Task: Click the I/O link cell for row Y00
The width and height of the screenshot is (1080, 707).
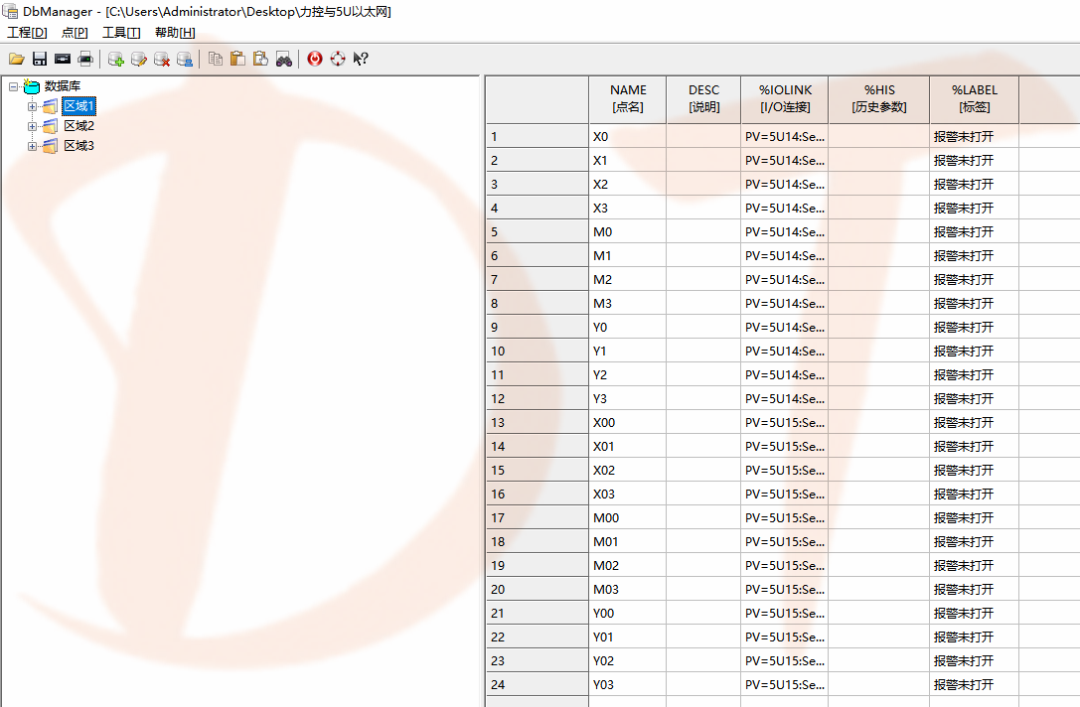Action: (x=785, y=613)
